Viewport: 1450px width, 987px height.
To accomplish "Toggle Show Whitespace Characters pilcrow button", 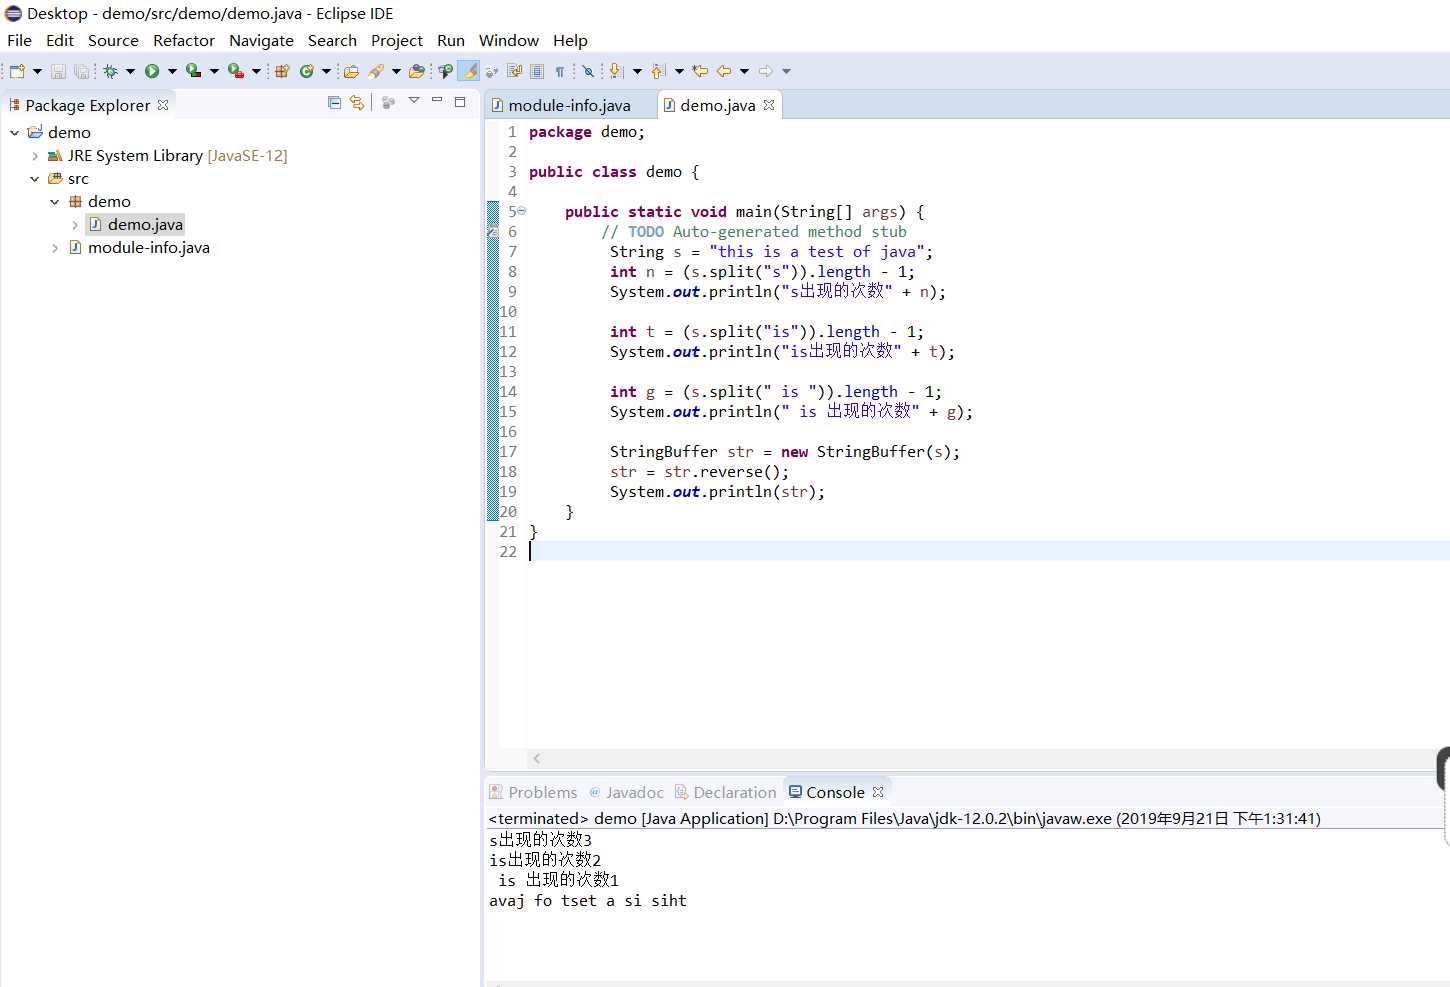I will 560,71.
